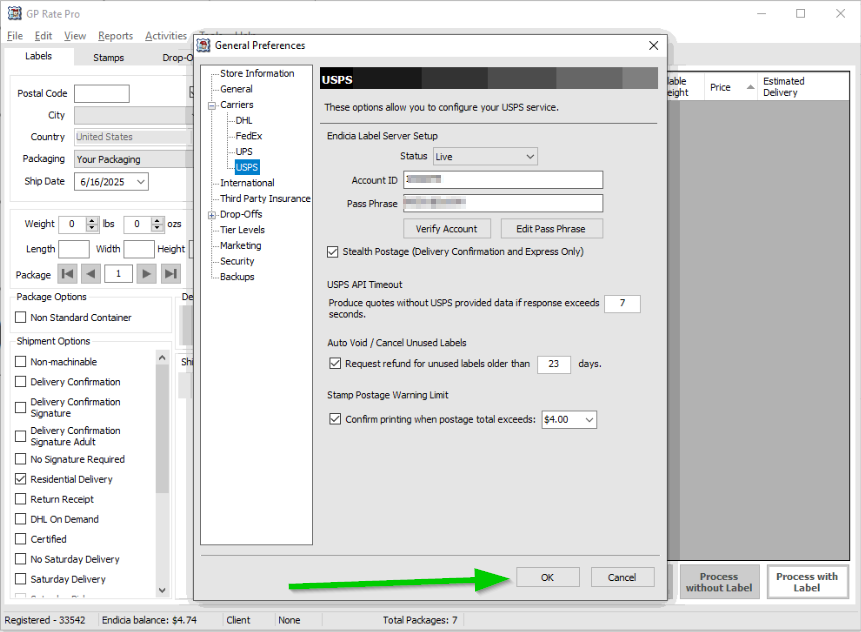The height and width of the screenshot is (632, 861).
Task: Toggle Confirm printing when postage exceeds checkbox
Action: click(x=335, y=419)
